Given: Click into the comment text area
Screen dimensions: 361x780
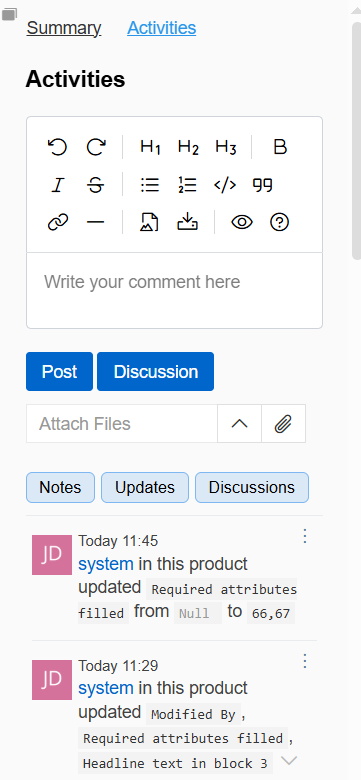Looking at the screenshot, I should 175,290.
